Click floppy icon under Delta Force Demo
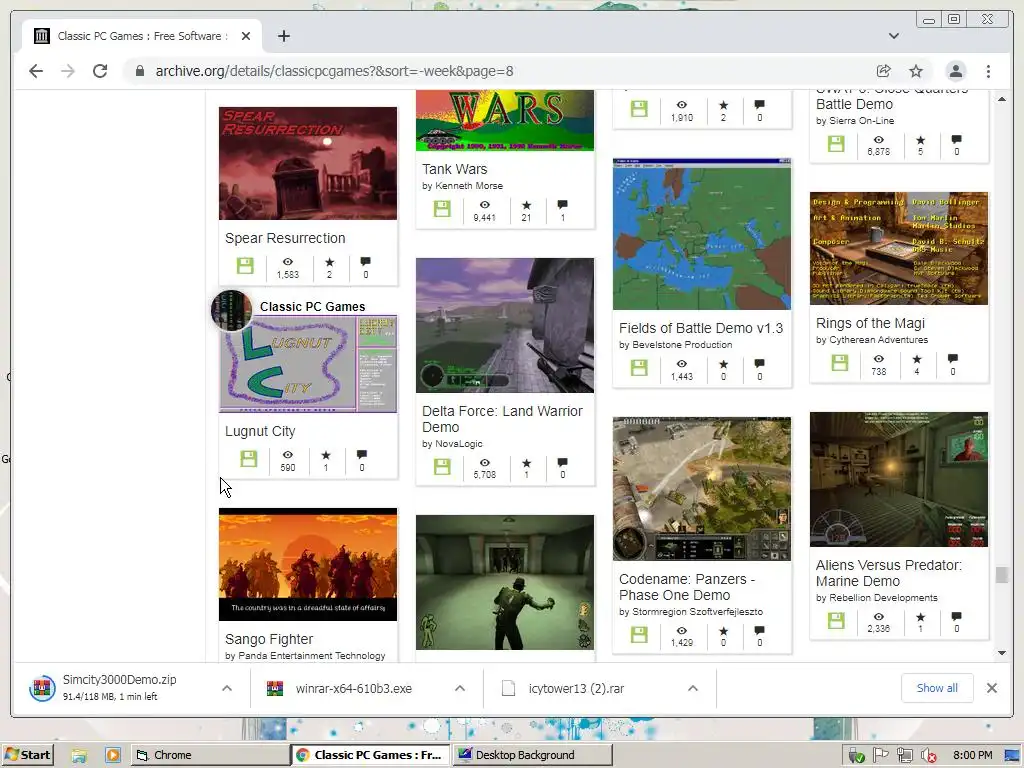 pyautogui.click(x=442, y=466)
